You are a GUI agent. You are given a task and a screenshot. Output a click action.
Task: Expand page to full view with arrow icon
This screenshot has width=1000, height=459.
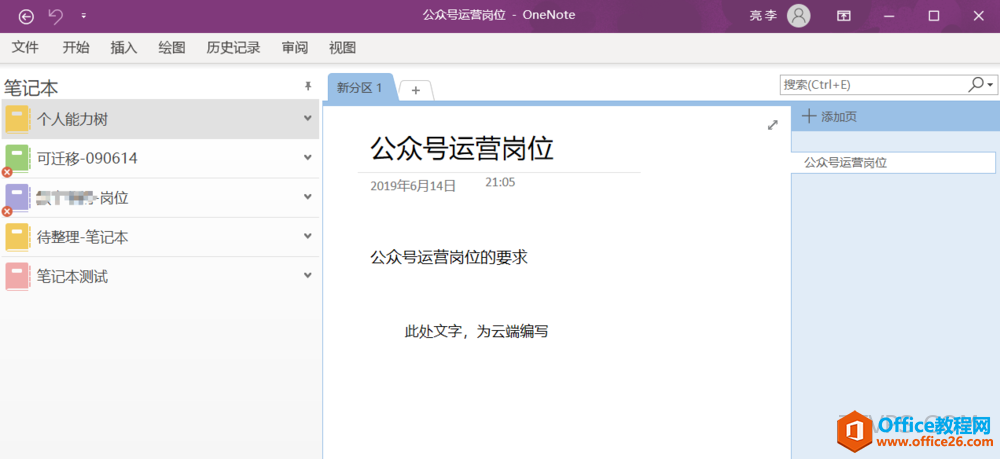point(772,125)
